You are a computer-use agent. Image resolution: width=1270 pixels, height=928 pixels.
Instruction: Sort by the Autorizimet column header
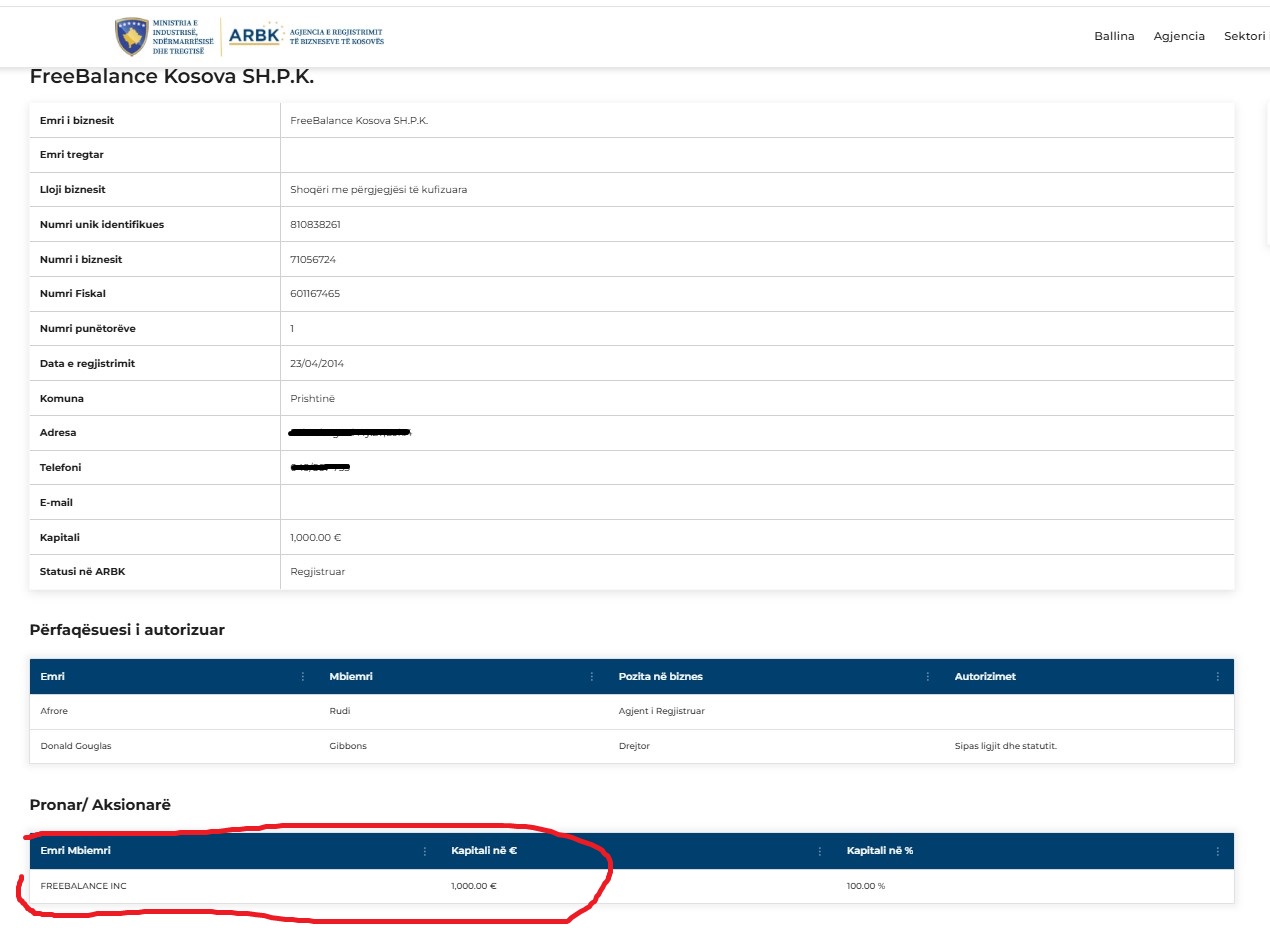[985, 677]
